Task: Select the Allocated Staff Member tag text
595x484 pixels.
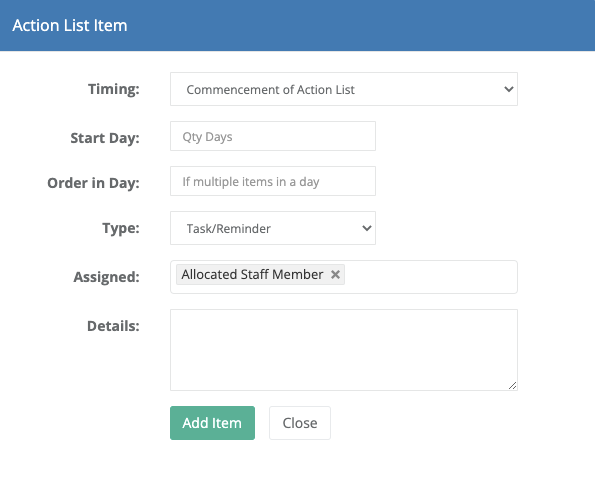Action: coord(252,274)
